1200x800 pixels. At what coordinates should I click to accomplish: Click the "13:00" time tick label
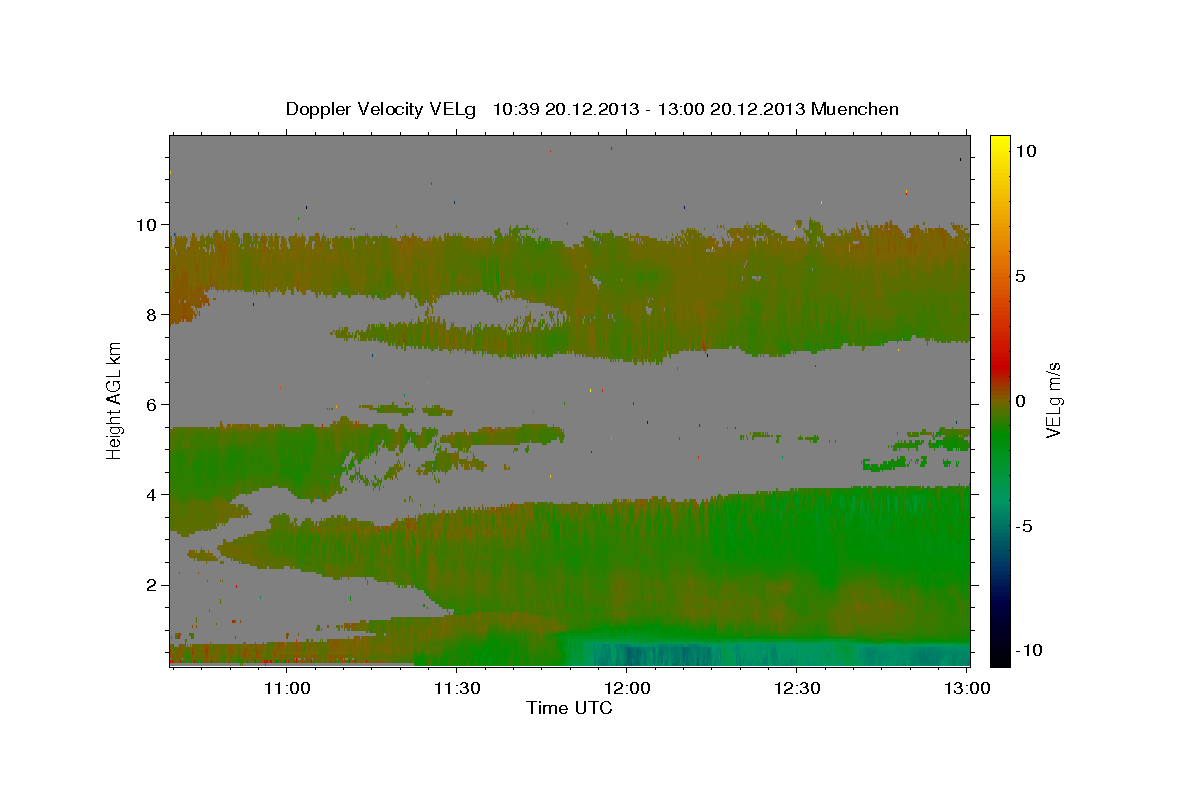click(966, 689)
